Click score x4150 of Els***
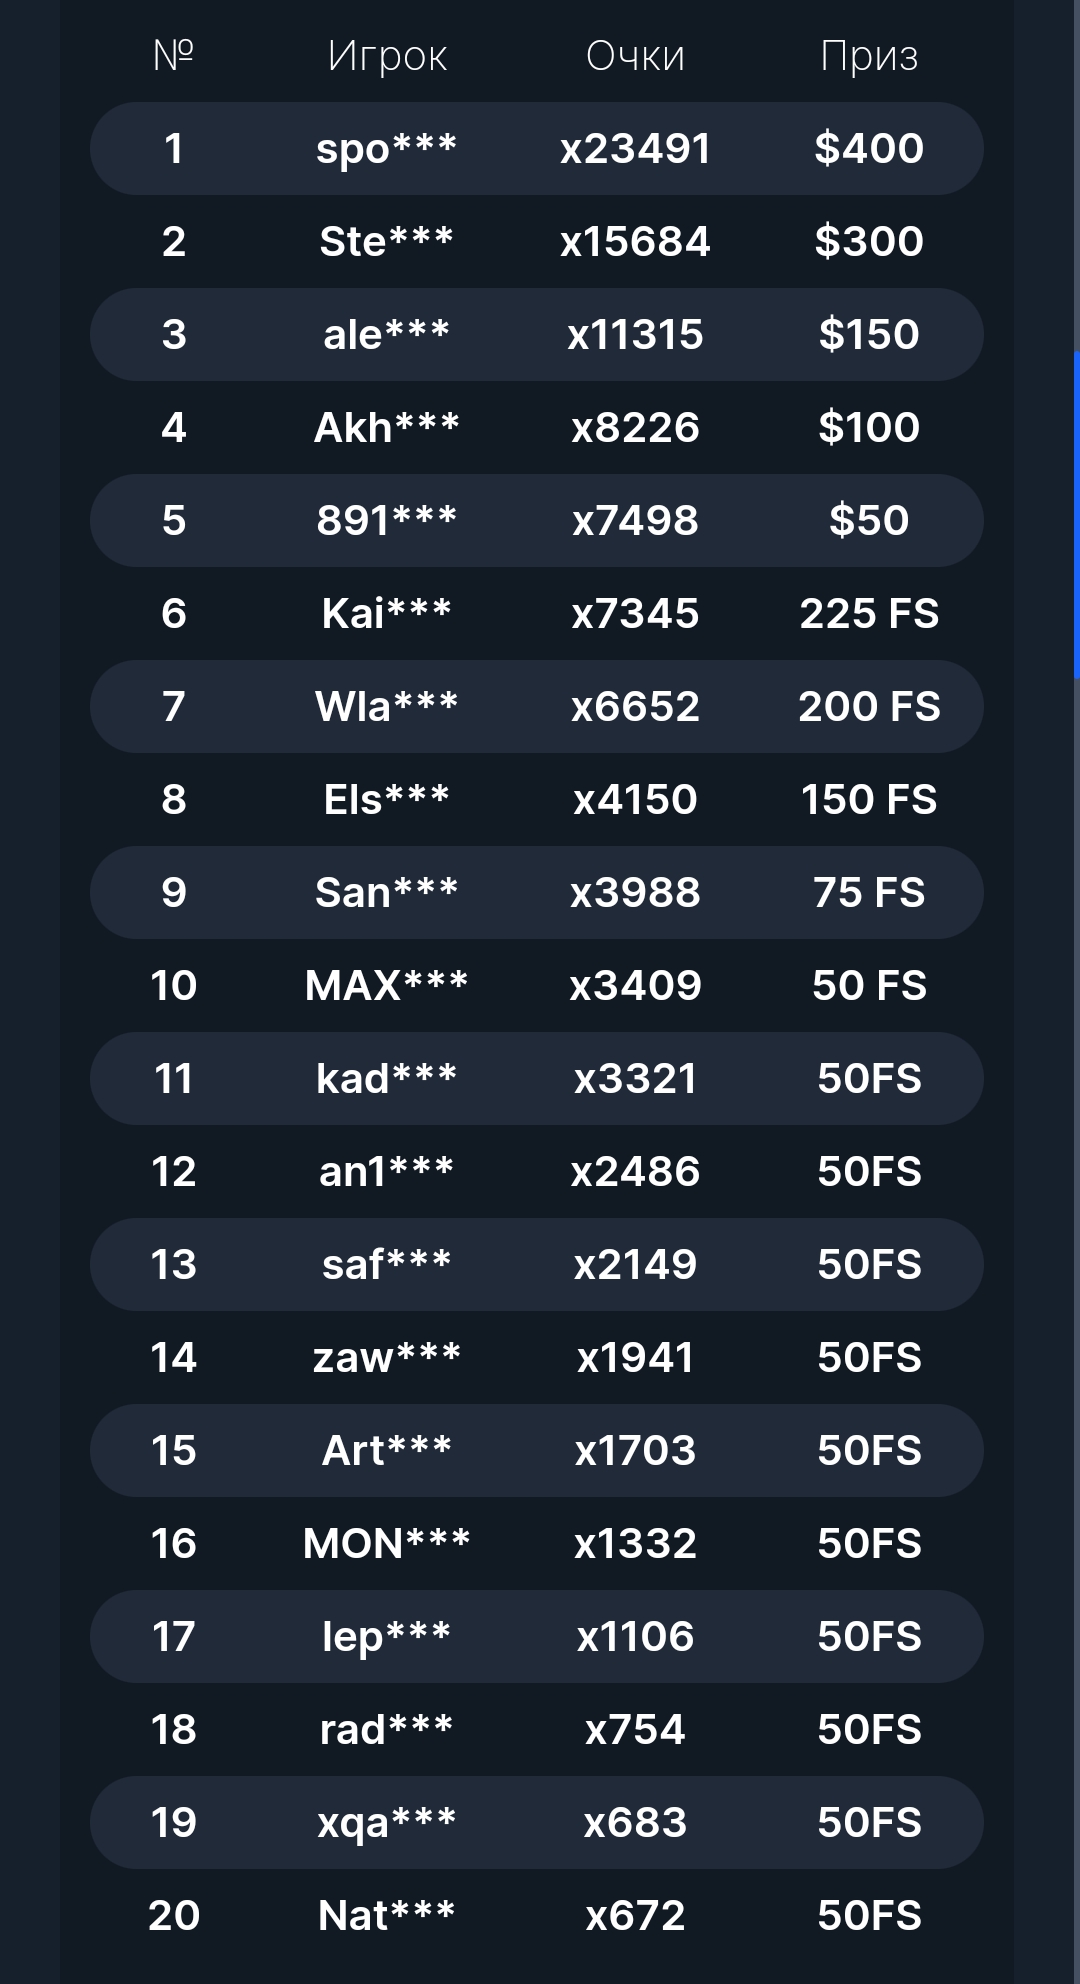This screenshot has height=1984, width=1080. tap(635, 800)
